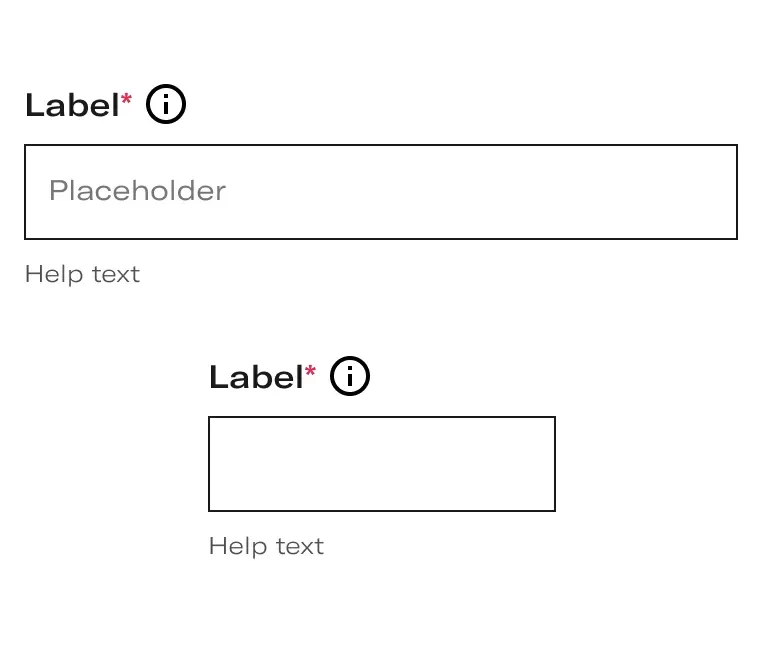762x672 pixels.
Task: Click the Help text under the wide field
Action: click(x=83, y=275)
